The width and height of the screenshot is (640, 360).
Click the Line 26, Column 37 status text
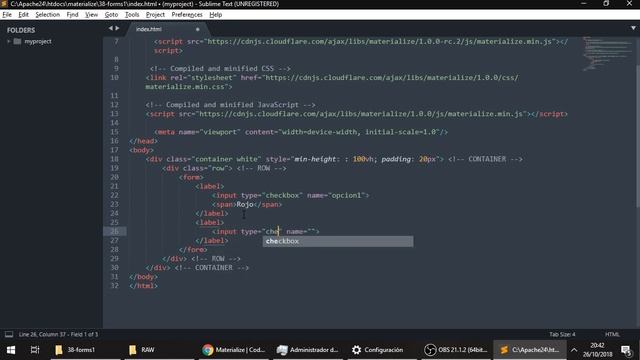[58, 334]
